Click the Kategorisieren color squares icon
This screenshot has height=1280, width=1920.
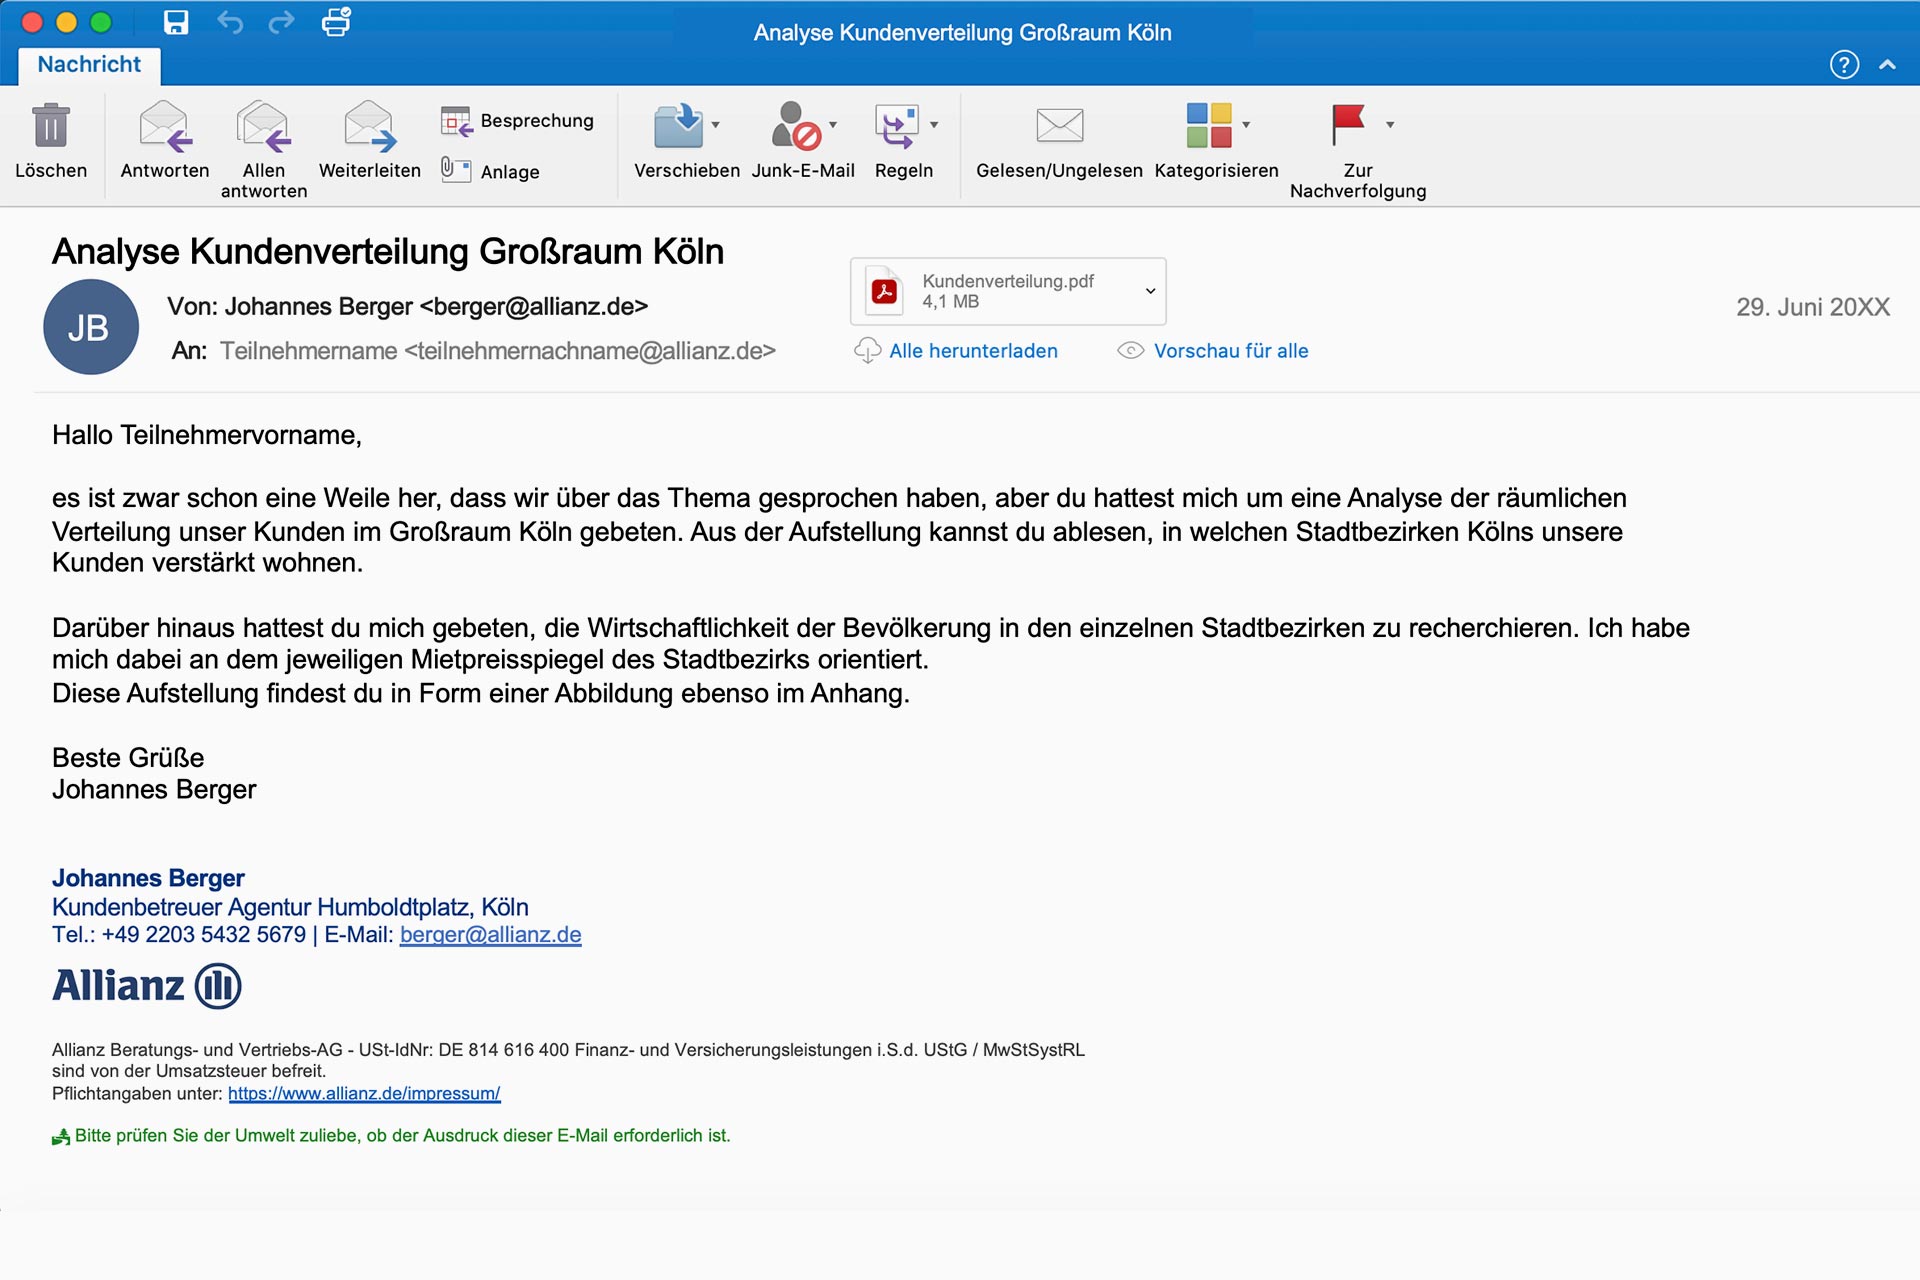1208,125
